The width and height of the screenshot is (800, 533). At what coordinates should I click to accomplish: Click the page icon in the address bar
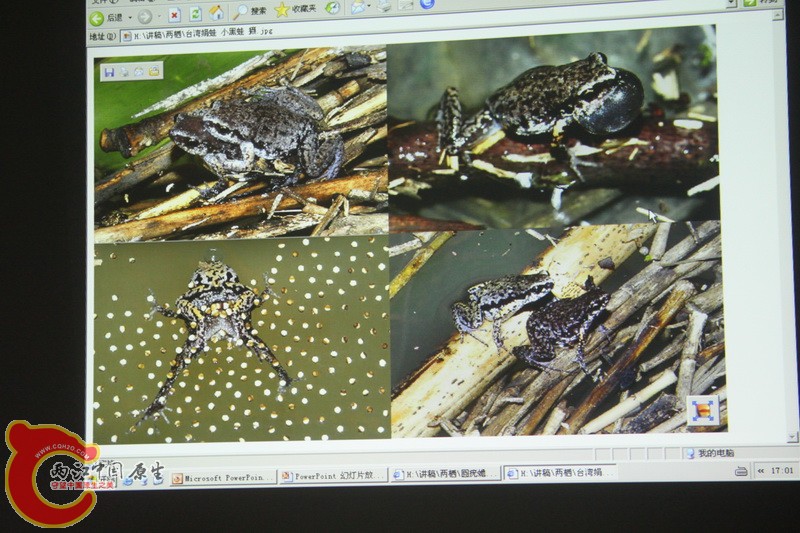(127, 37)
